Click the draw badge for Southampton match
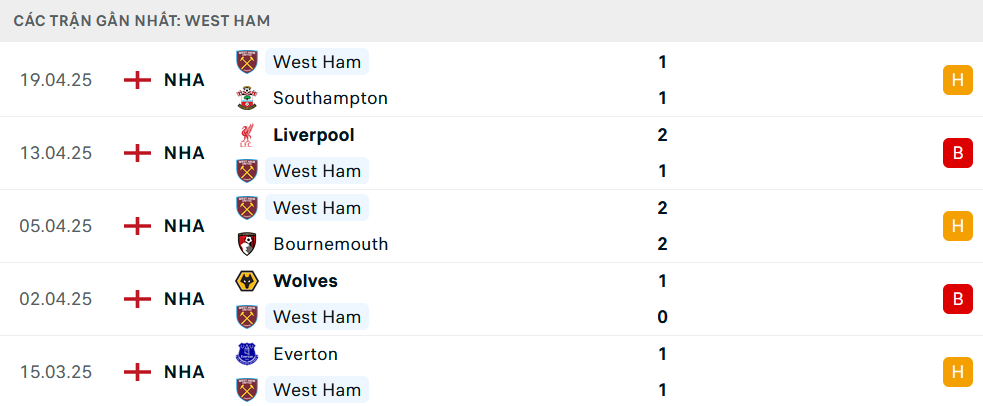 [x=957, y=80]
